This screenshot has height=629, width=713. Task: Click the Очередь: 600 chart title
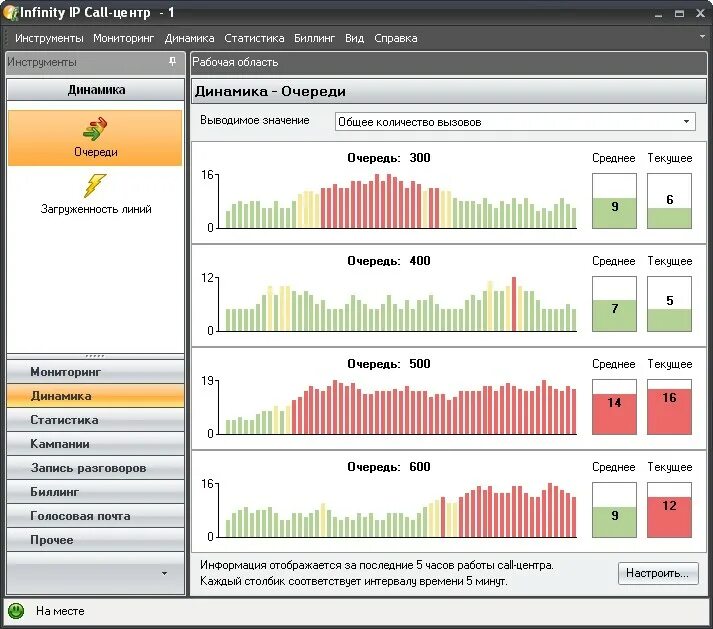click(x=389, y=467)
